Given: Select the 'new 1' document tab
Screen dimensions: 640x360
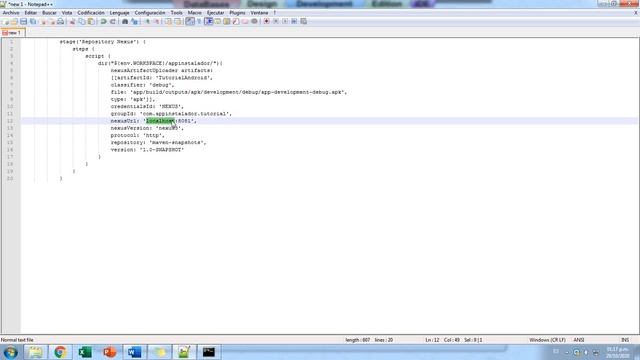Looking at the screenshot, I should [x=13, y=32].
